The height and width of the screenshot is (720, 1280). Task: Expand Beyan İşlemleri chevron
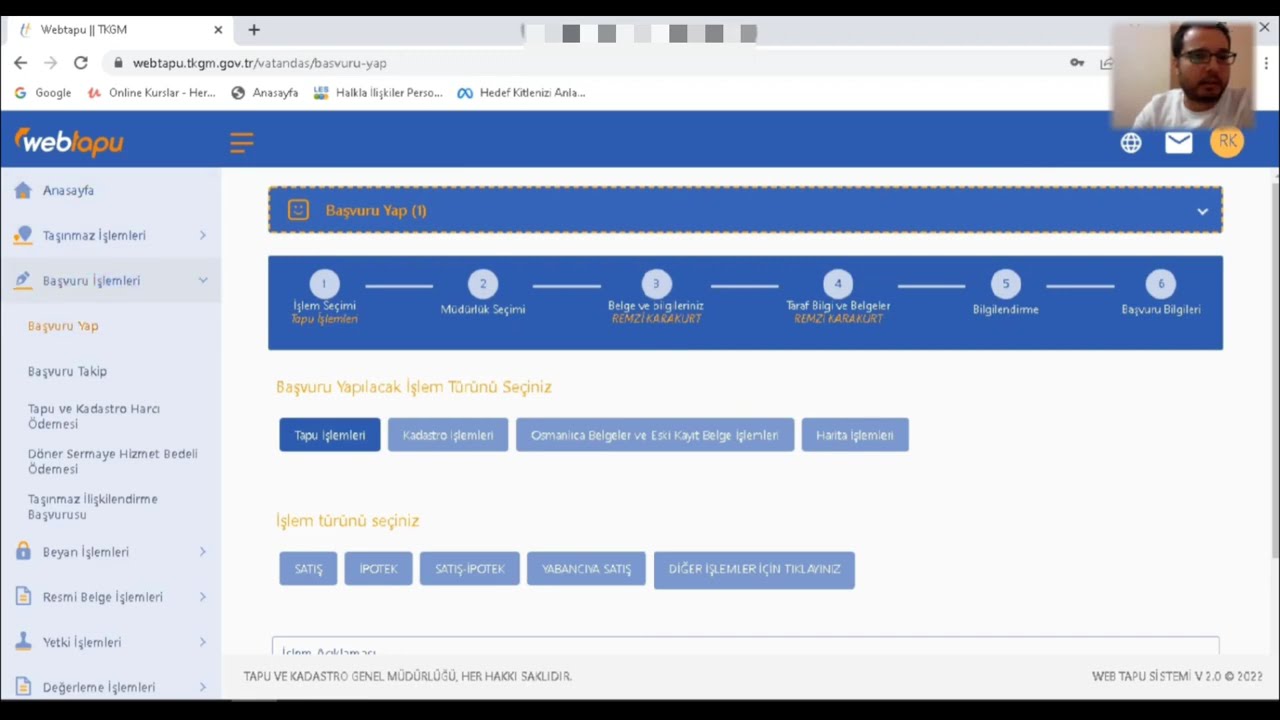202,552
